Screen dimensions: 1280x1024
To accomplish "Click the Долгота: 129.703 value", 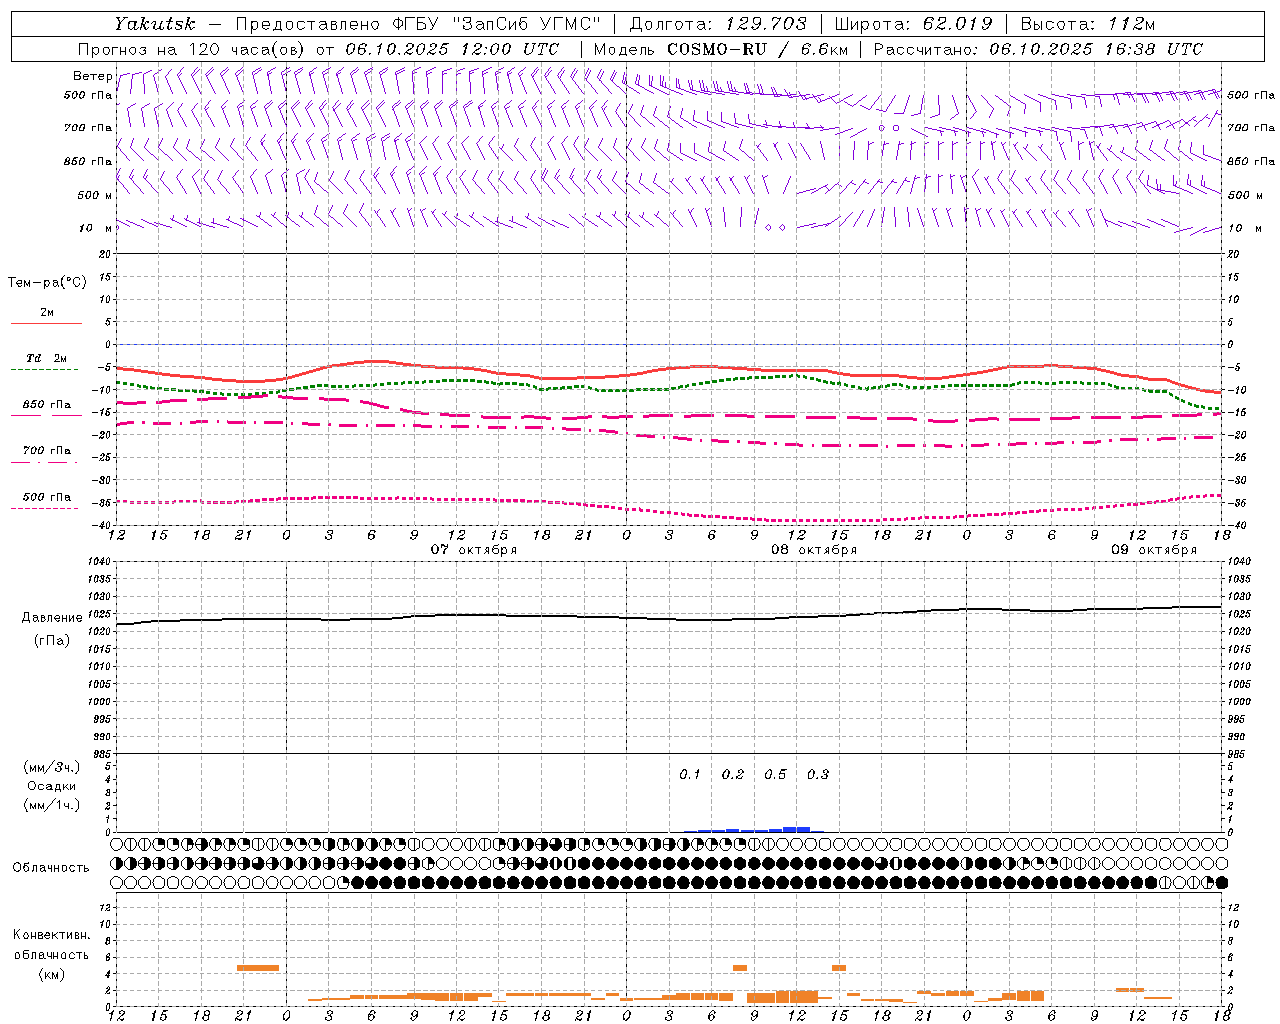I will click(717, 24).
